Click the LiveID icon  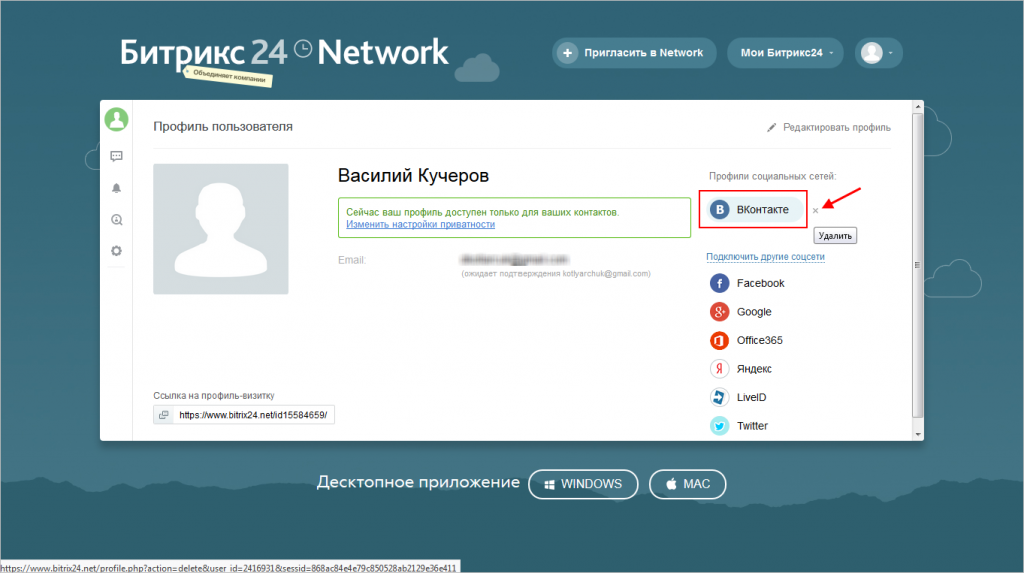[x=719, y=397]
